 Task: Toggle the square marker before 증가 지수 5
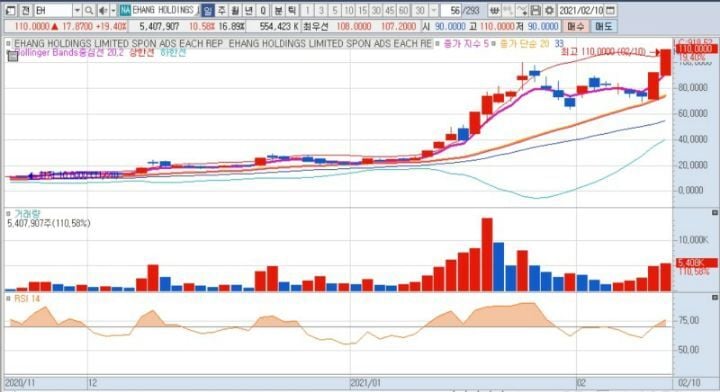(x=438, y=44)
